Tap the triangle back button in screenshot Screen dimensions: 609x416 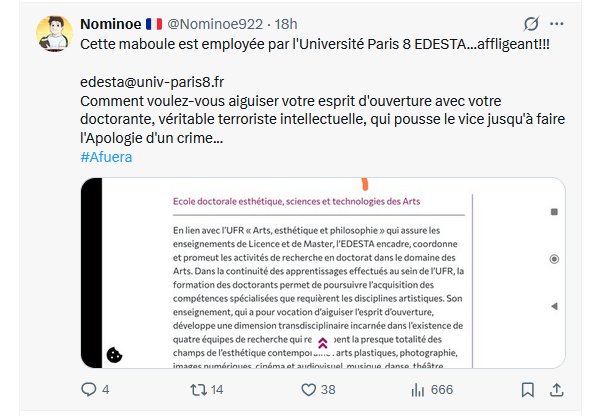(553, 306)
